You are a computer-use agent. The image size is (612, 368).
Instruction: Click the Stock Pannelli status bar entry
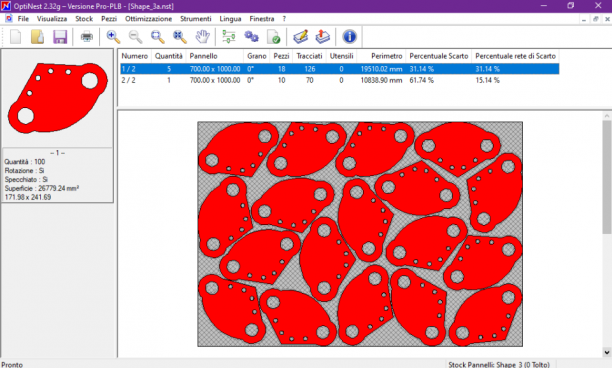click(499, 364)
